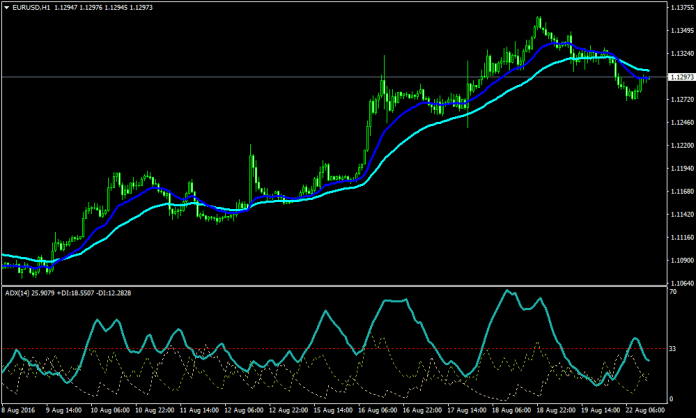Viewport: 696px width, 418px height.
Task: Click the ADX scale minimum label 0
Action: [672, 399]
